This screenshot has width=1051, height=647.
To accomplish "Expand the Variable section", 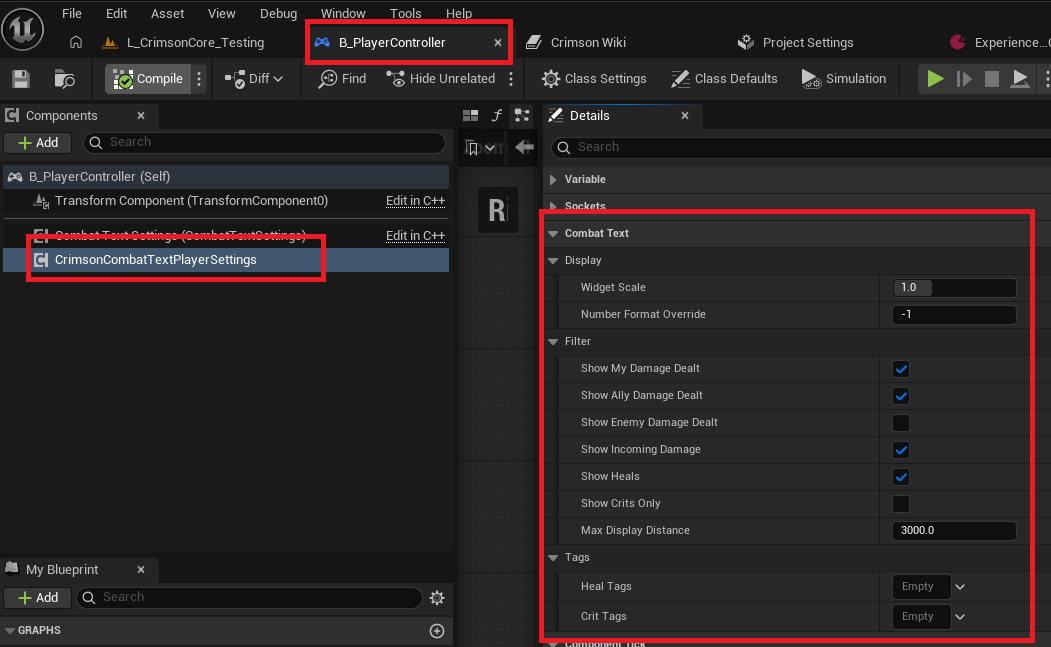I will pyautogui.click(x=553, y=179).
